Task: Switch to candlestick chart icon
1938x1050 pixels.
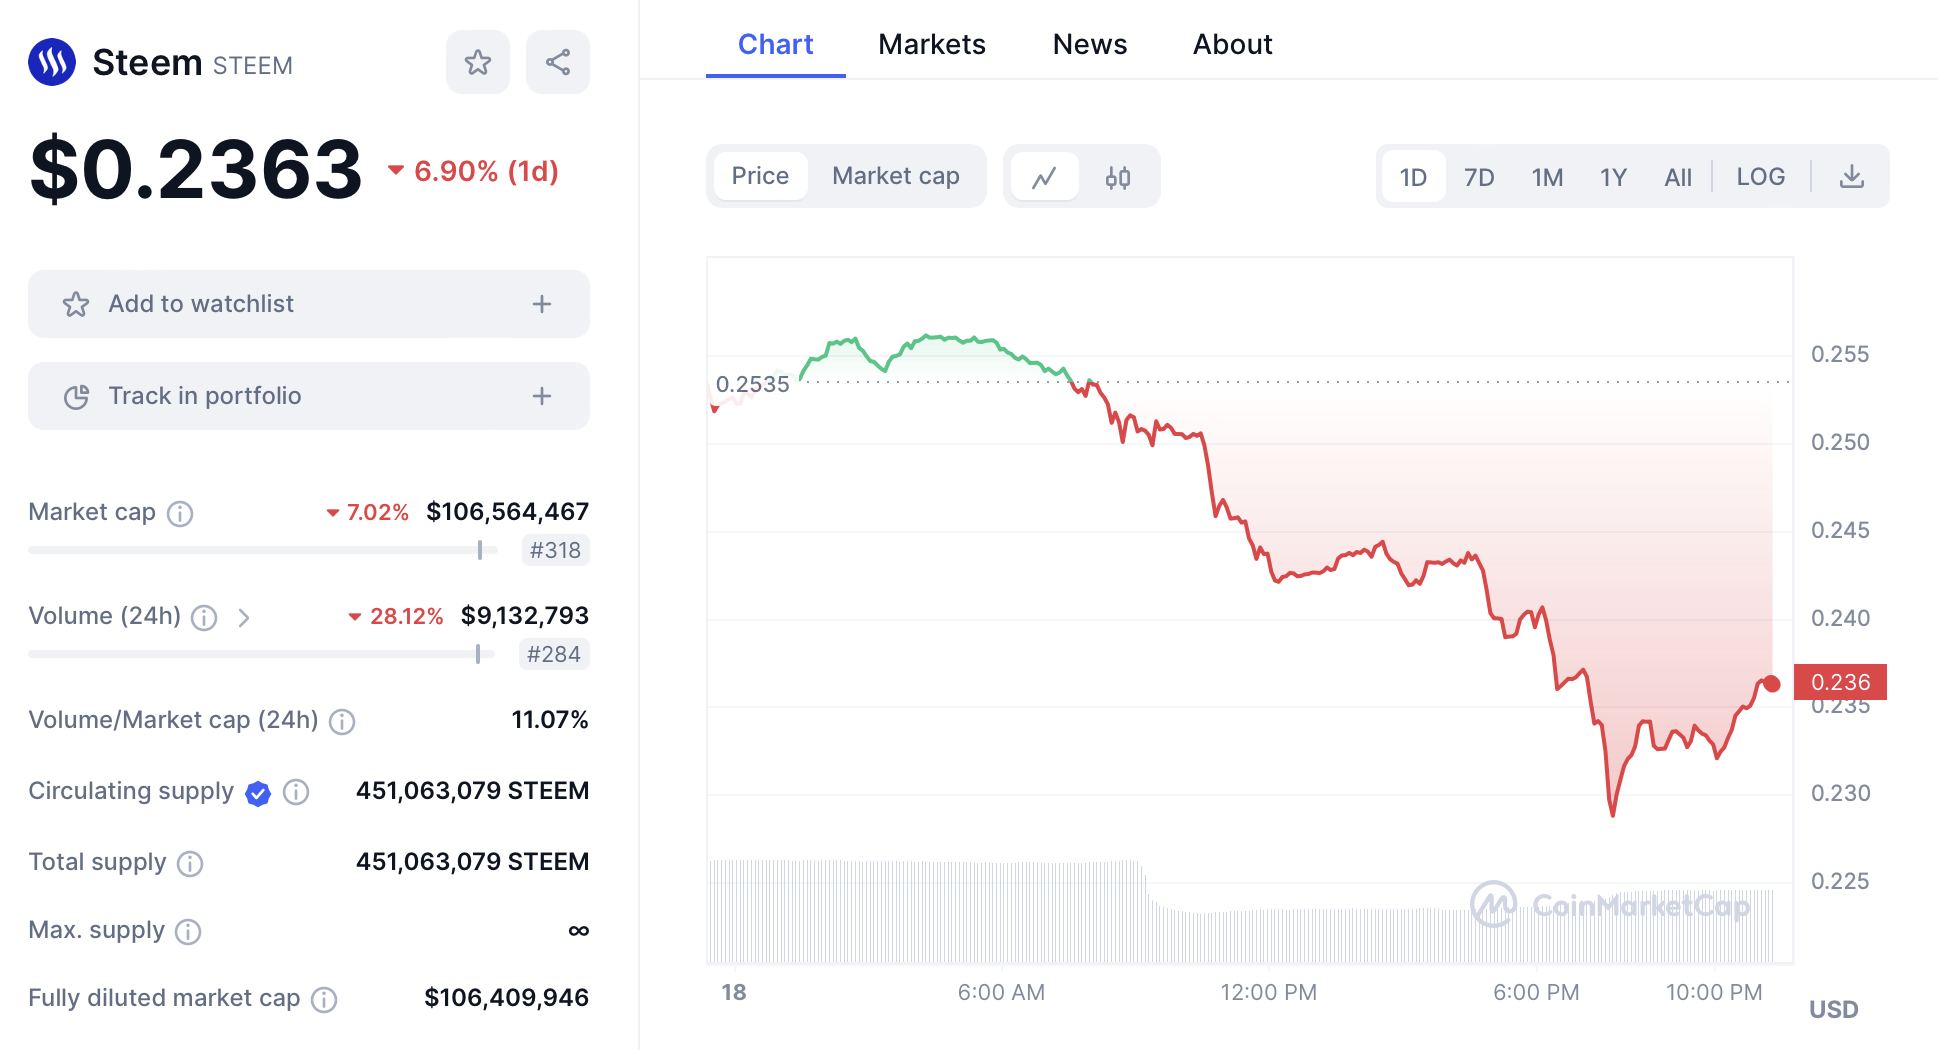Action: click(x=1118, y=177)
